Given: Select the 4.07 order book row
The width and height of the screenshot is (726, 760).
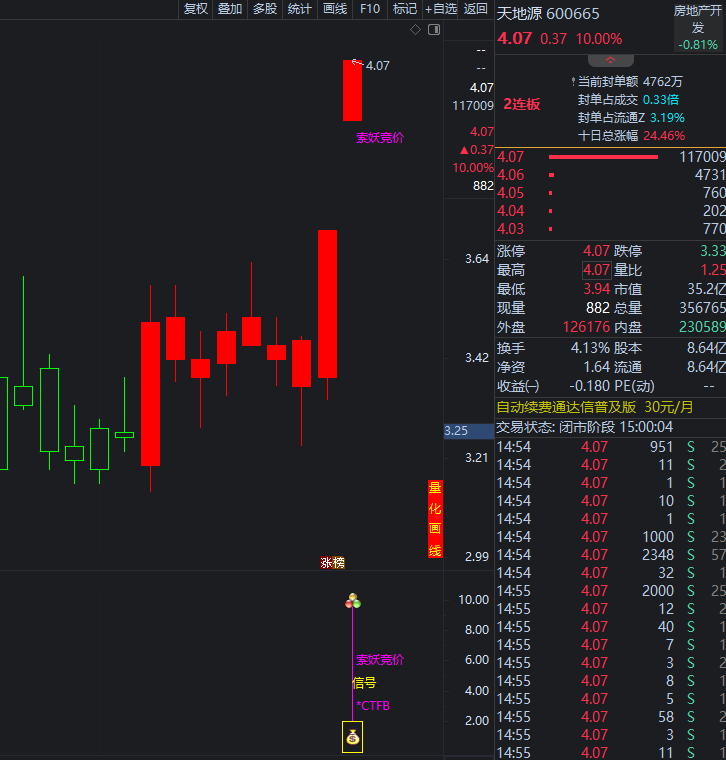Looking at the screenshot, I should (611, 157).
